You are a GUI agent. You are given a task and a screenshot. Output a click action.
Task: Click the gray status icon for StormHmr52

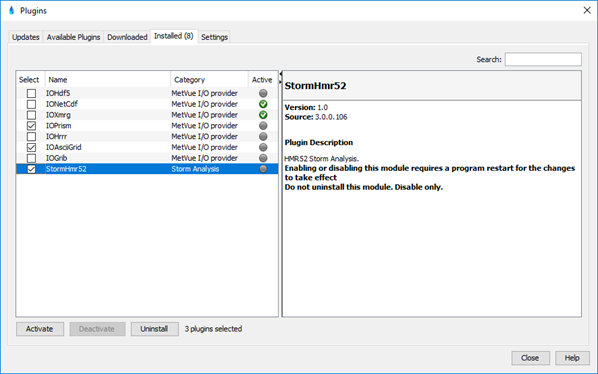click(x=263, y=169)
